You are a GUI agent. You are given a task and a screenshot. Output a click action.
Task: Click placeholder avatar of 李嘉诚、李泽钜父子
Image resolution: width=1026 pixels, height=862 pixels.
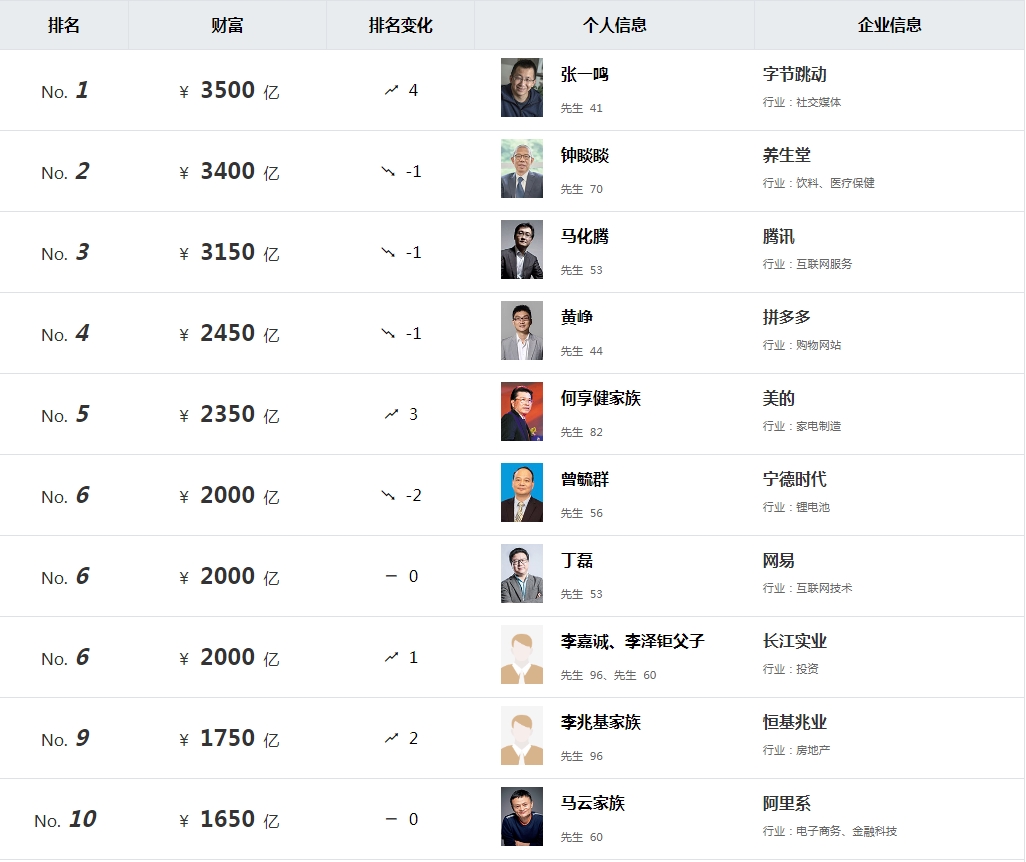pos(522,655)
